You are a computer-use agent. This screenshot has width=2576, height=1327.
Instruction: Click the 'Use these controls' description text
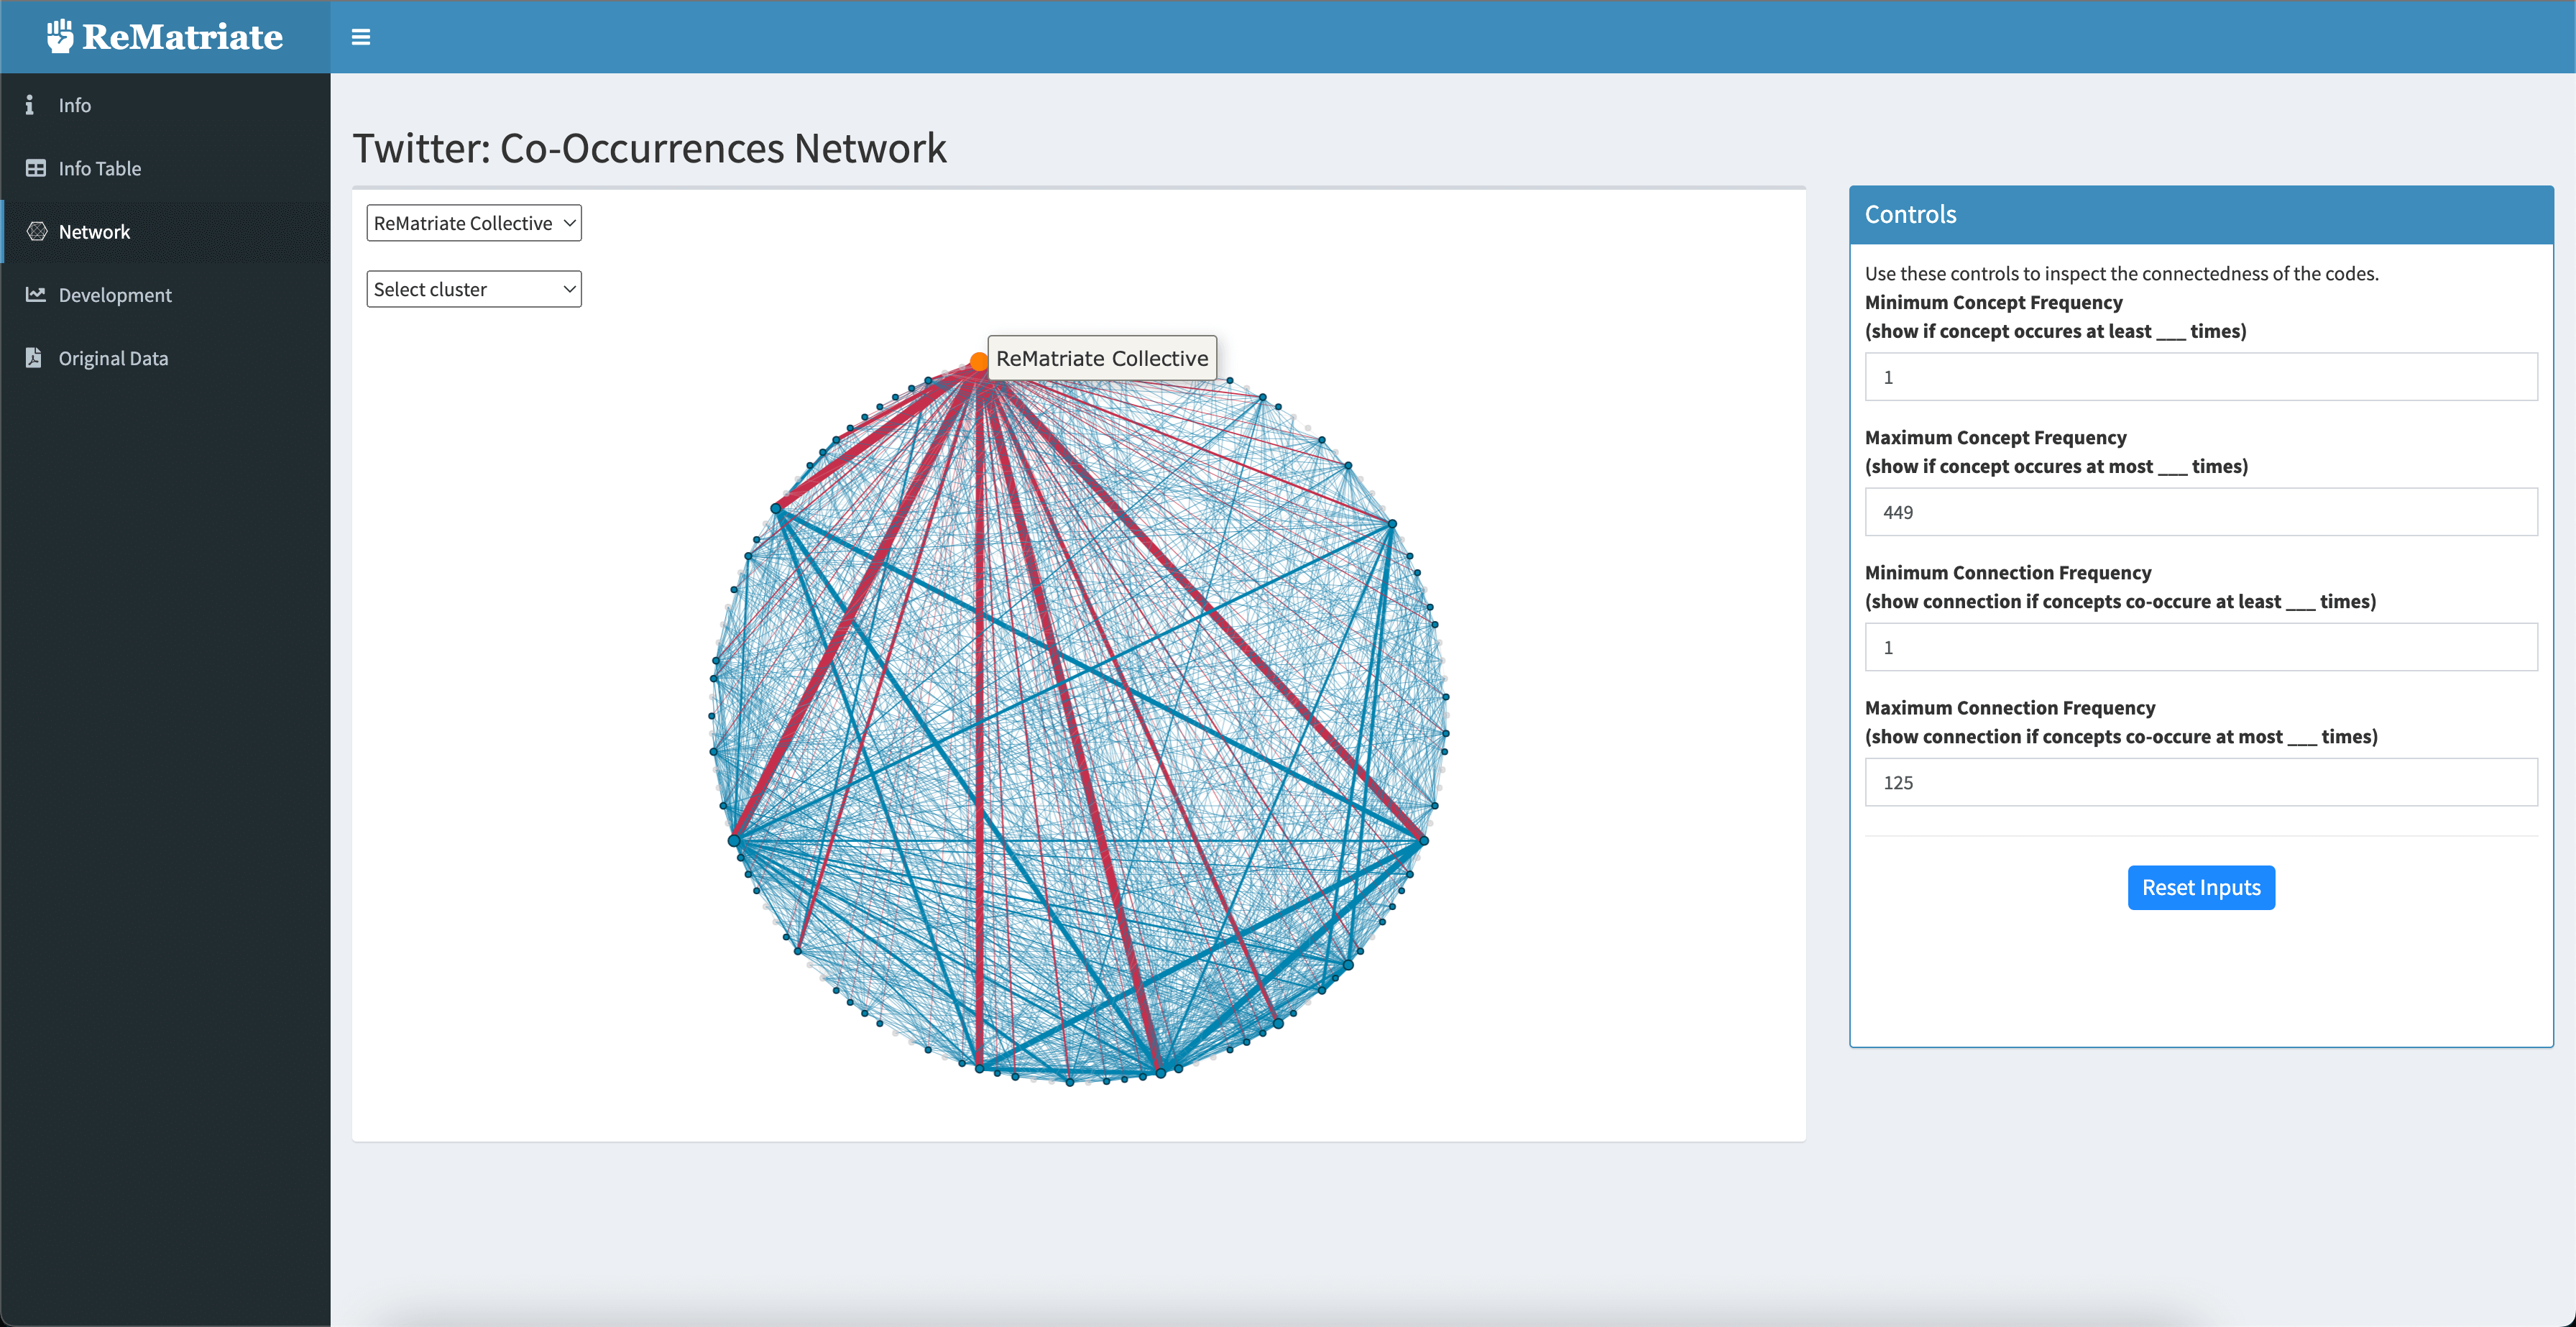(2121, 273)
